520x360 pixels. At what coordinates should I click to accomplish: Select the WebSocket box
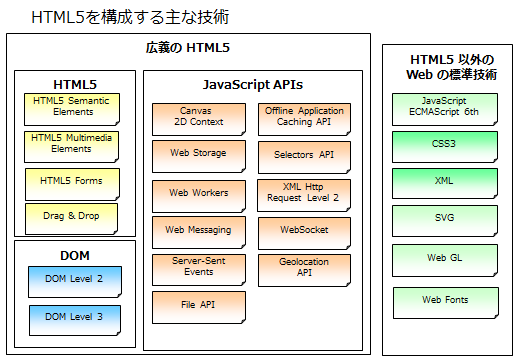[x=304, y=233]
